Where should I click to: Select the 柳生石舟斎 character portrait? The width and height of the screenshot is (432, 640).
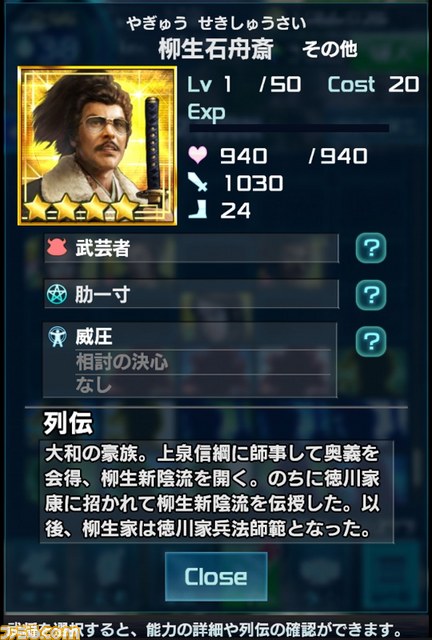(x=98, y=146)
